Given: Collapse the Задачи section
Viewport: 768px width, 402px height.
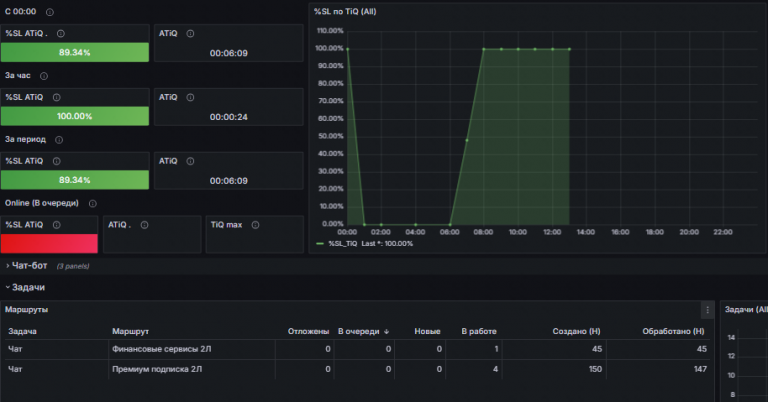Looking at the screenshot, I should click(24, 287).
